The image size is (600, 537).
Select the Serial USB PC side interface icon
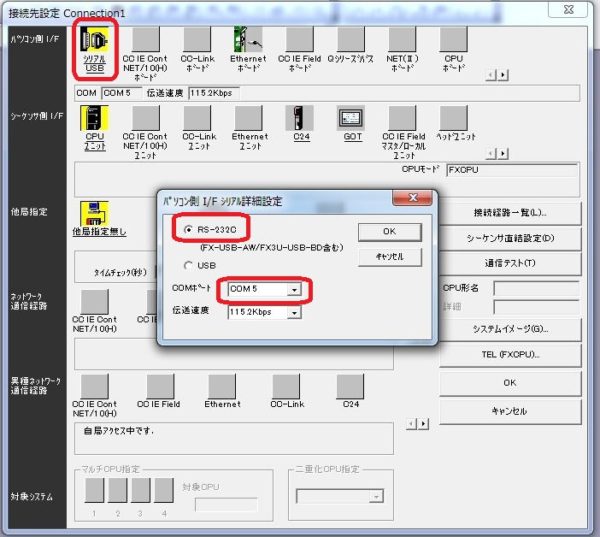coord(94,40)
